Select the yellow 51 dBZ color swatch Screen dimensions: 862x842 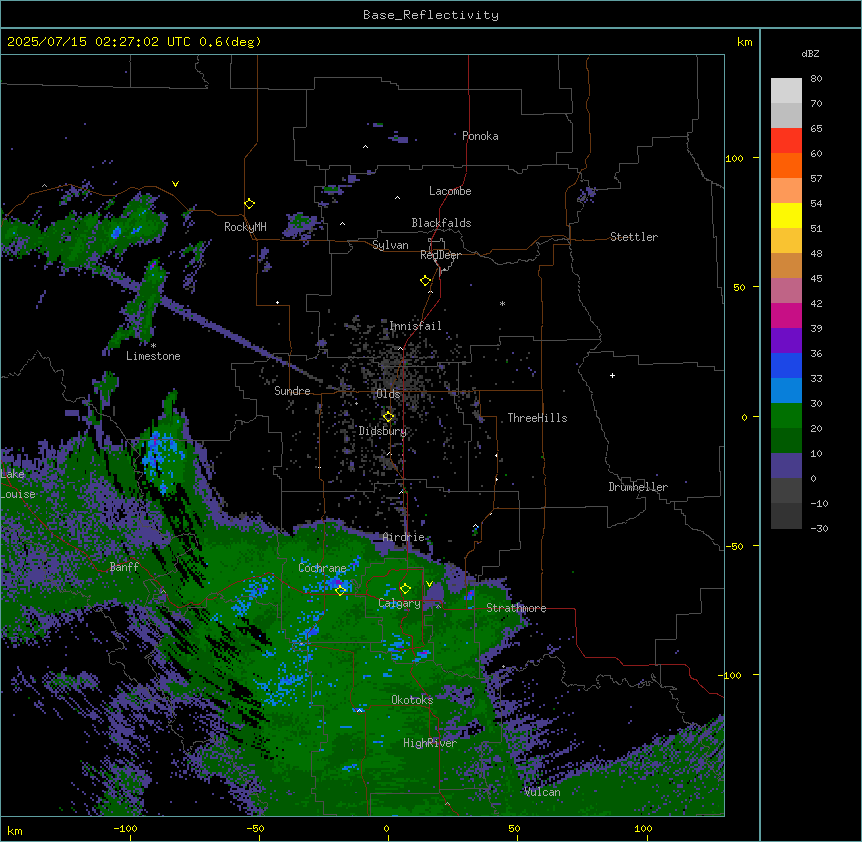tap(786, 215)
